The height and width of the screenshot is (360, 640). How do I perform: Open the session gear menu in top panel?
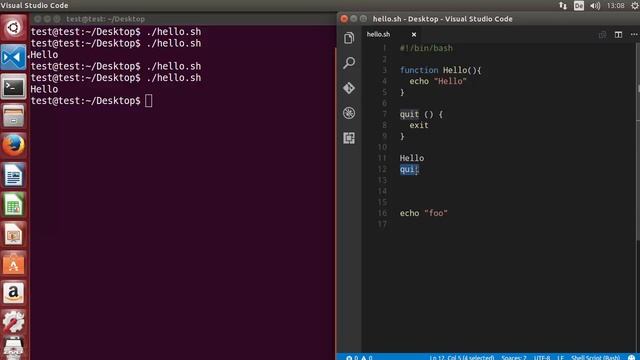tap(635, 5)
